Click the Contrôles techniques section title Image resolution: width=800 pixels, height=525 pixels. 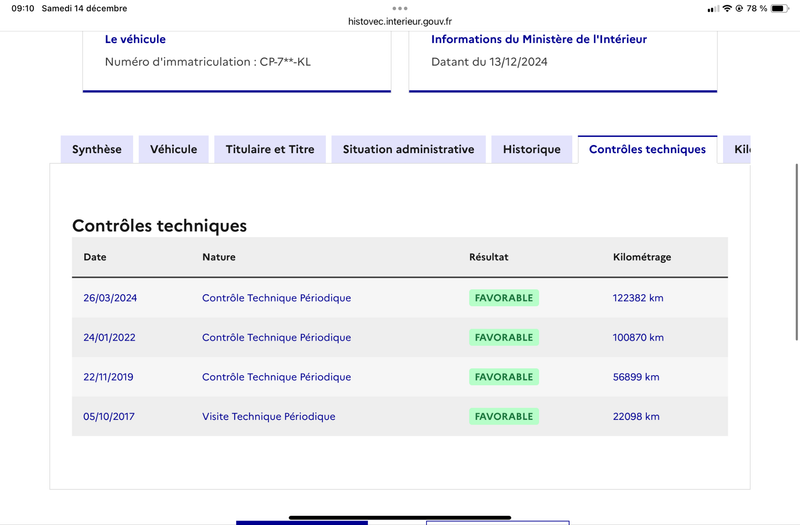pyautogui.click(x=159, y=226)
